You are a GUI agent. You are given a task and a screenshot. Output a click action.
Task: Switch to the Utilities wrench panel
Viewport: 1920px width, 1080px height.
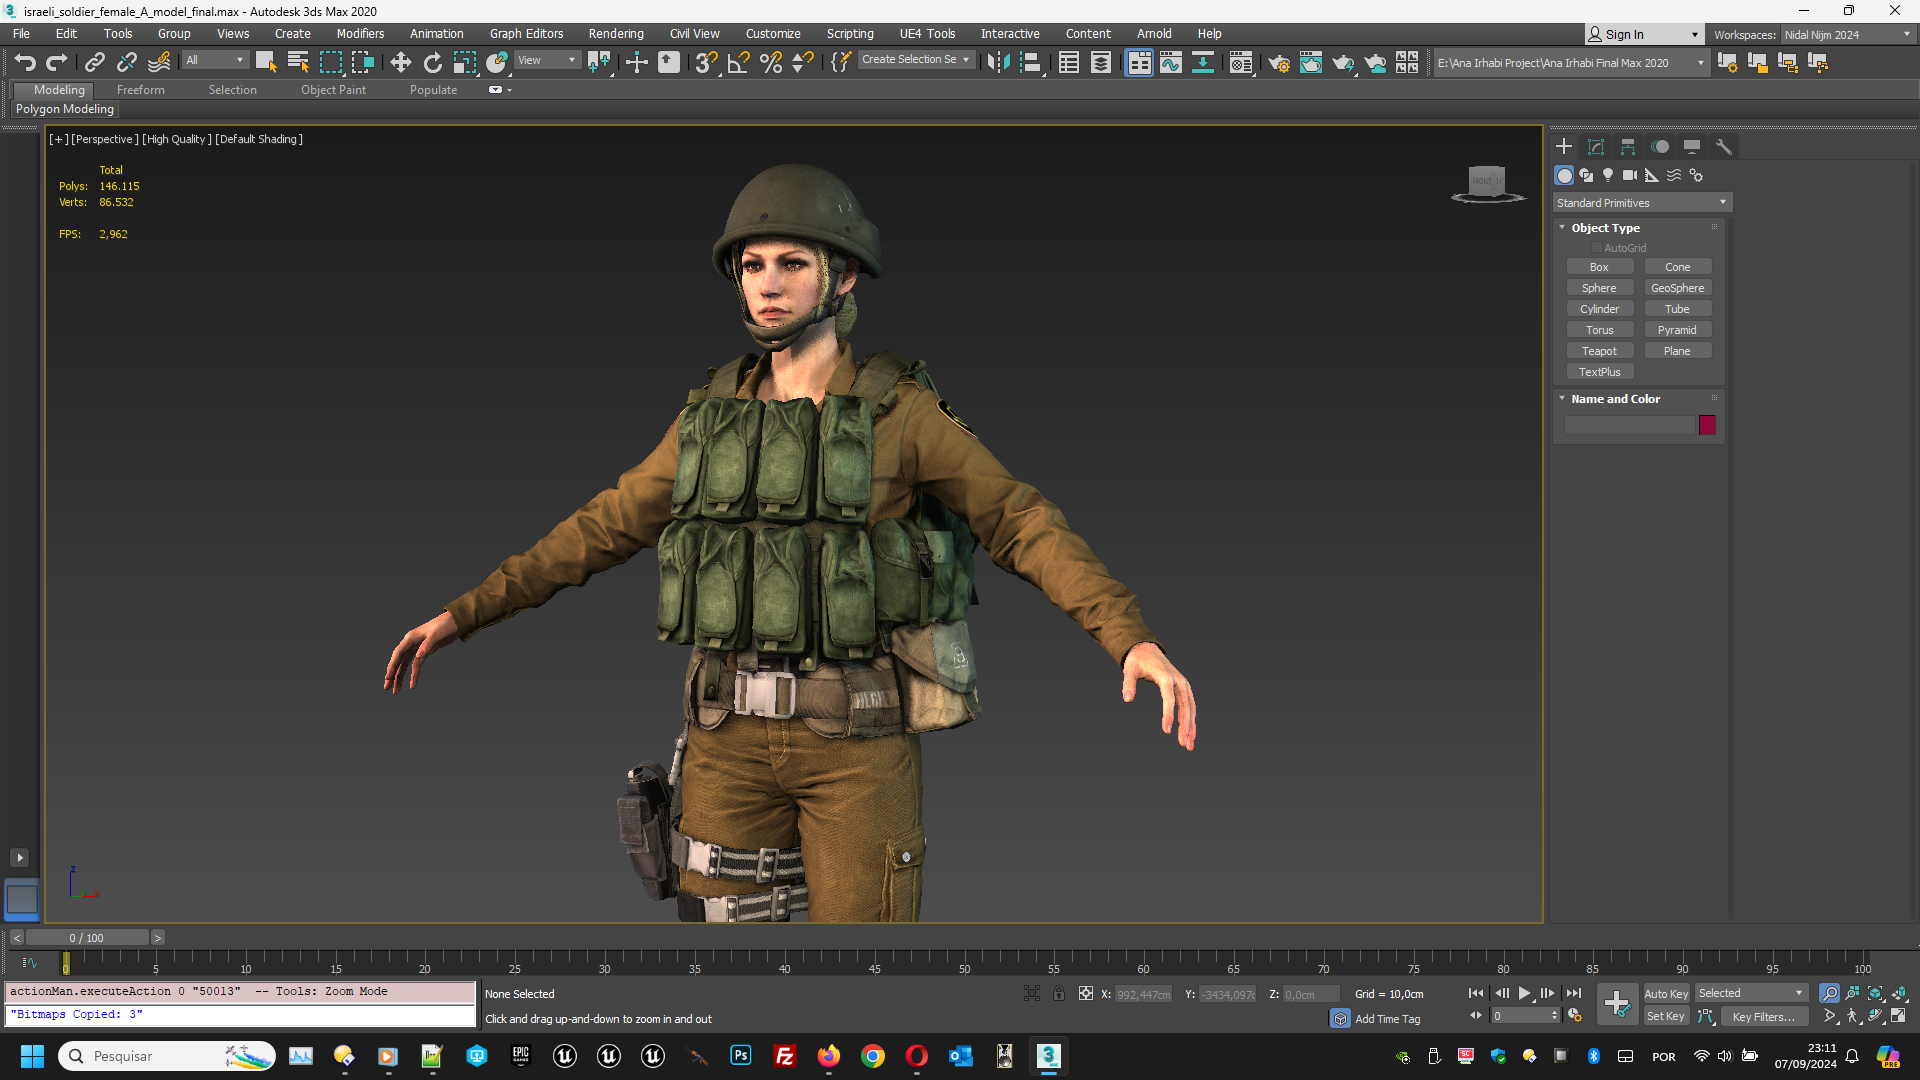pos(1724,147)
